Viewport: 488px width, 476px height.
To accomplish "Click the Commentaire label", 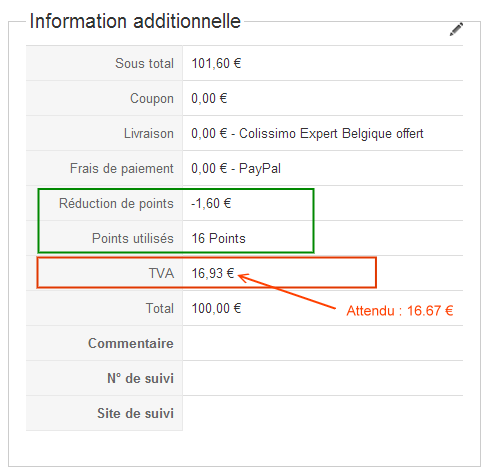I will click(131, 343).
